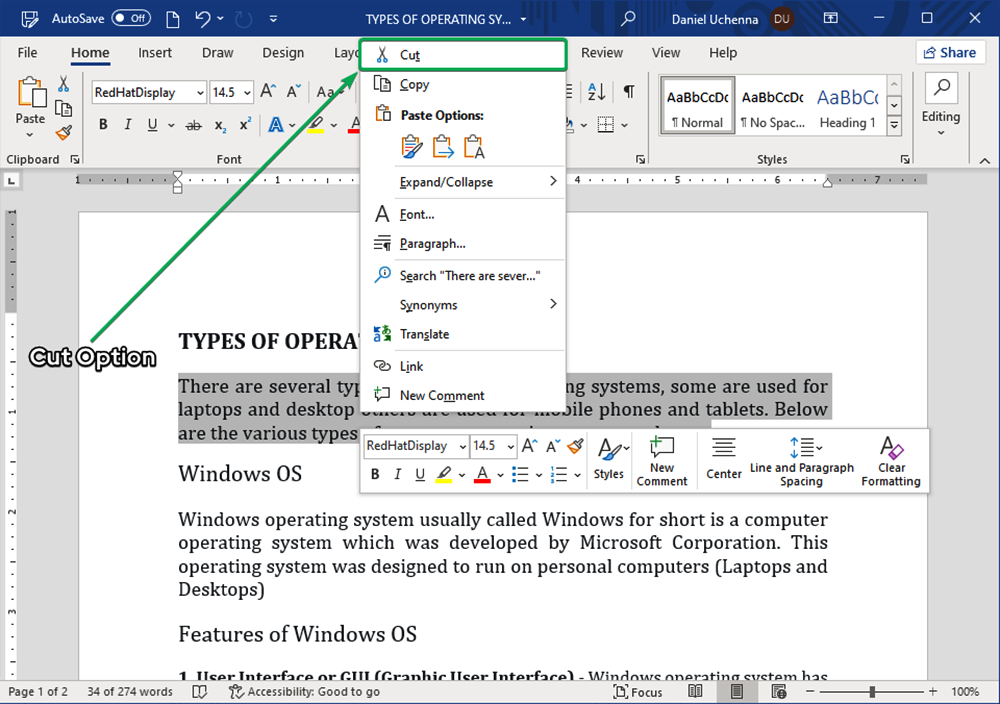Image resolution: width=1000 pixels, height=704 pixels.
Task: Insert a New Comment from mini toolbar
Action: pyautogui.click(x=662, y=461)
